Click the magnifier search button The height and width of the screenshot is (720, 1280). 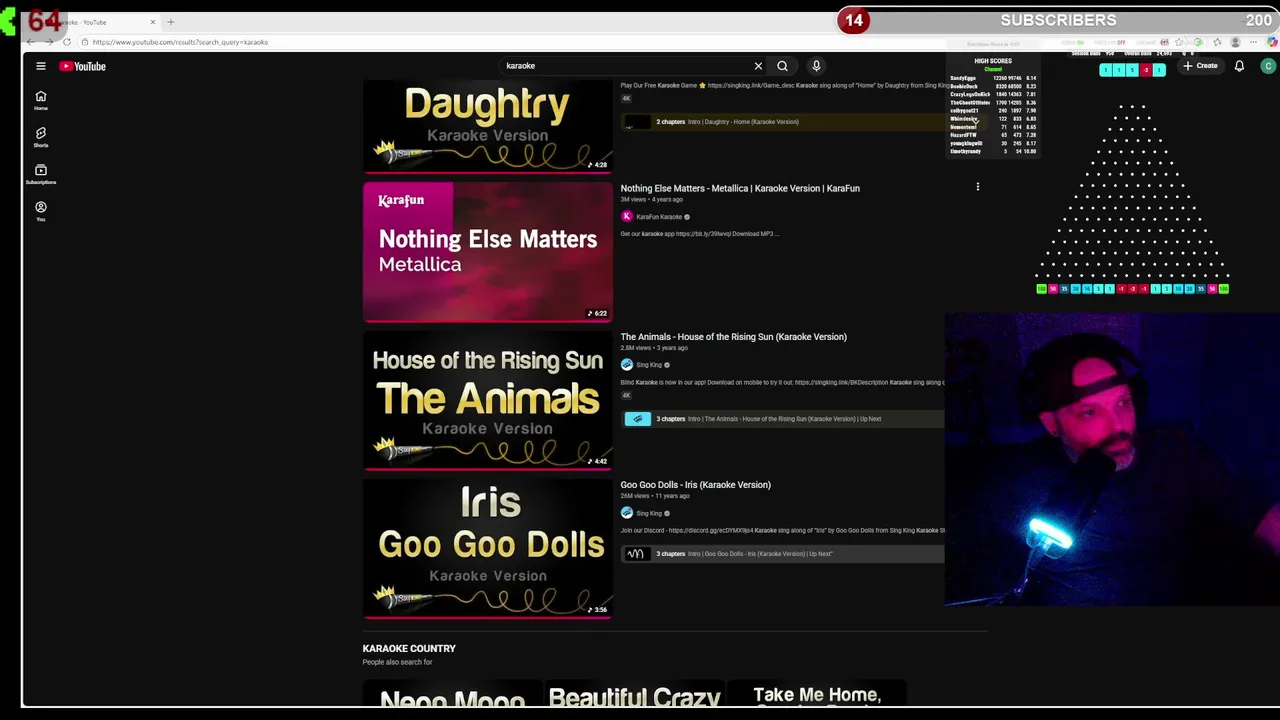(x=782, y=66)
